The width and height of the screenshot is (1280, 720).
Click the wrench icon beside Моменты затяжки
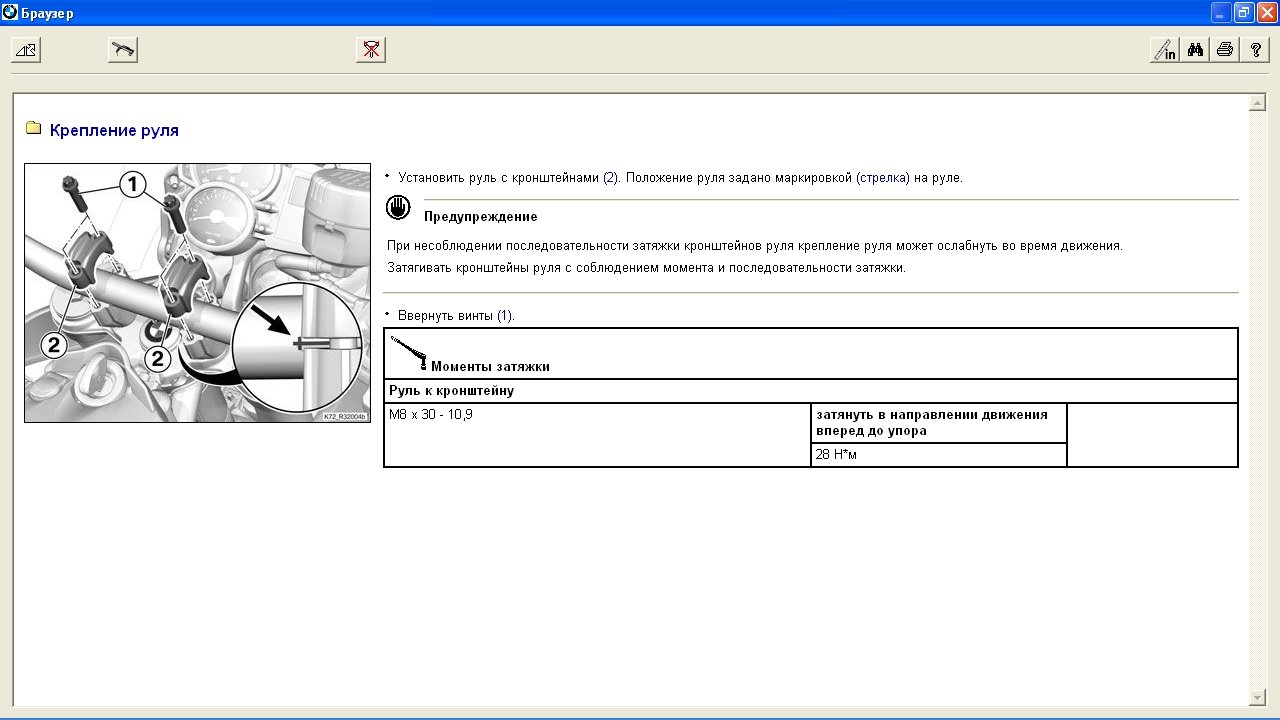408,352
